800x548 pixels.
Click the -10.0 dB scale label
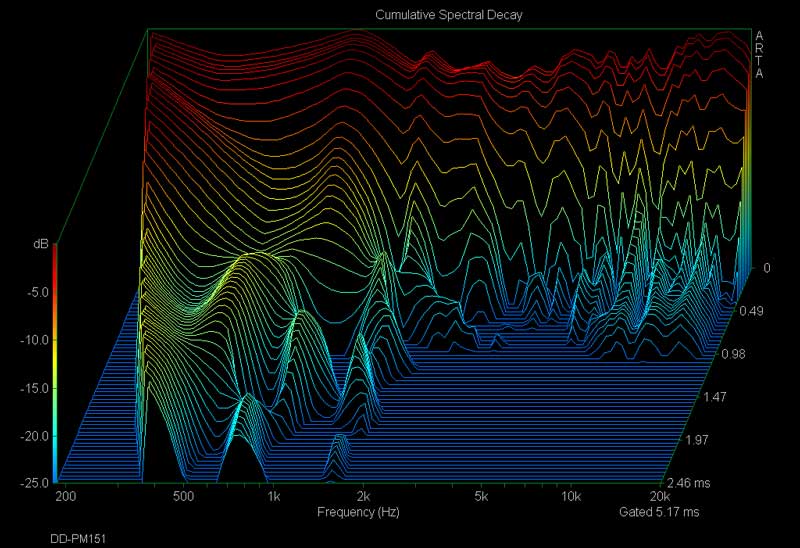click(36, 340)
